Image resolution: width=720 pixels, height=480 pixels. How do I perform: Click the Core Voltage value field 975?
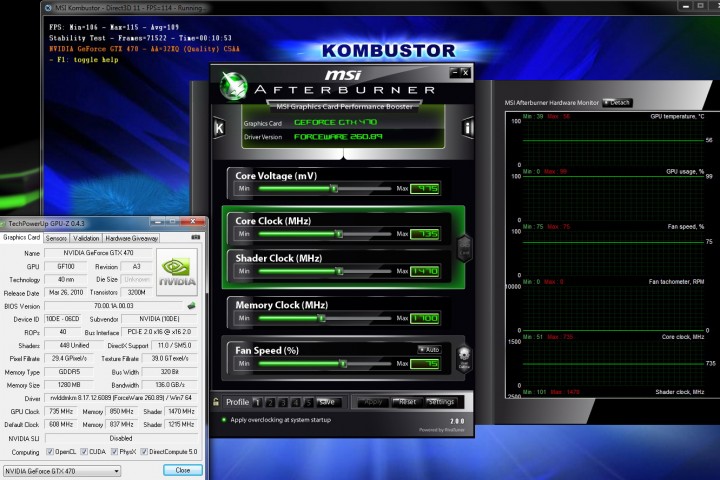[425, 188]
